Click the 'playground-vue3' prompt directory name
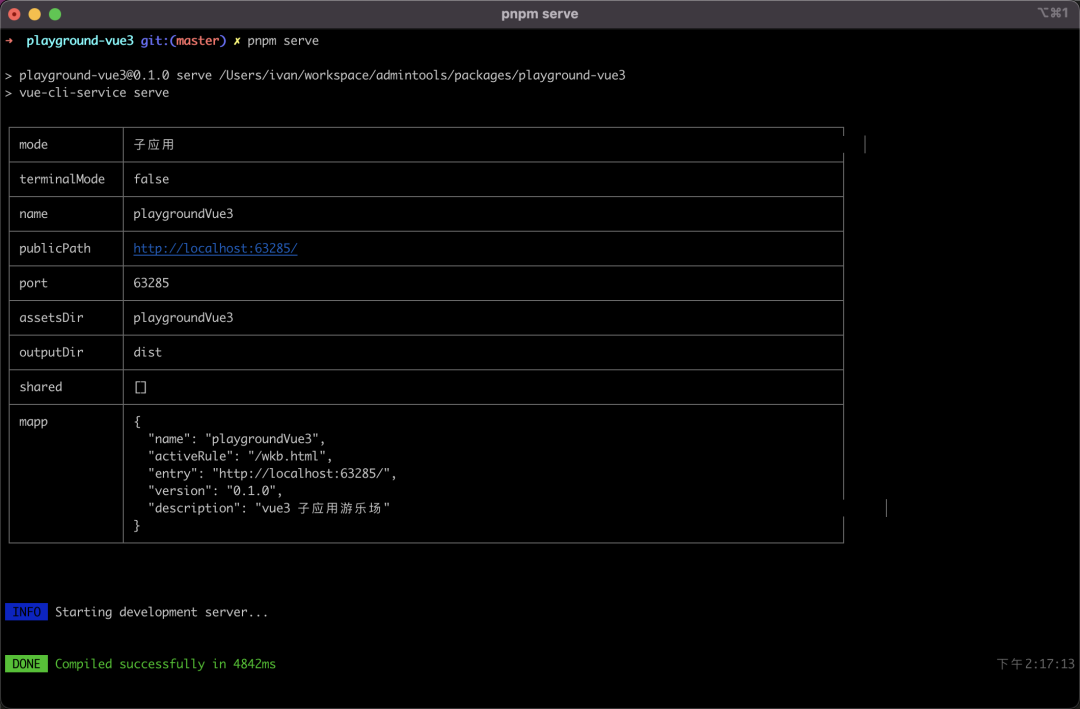Viewport: 1080px width, 709px height. (x=80, y=41)
